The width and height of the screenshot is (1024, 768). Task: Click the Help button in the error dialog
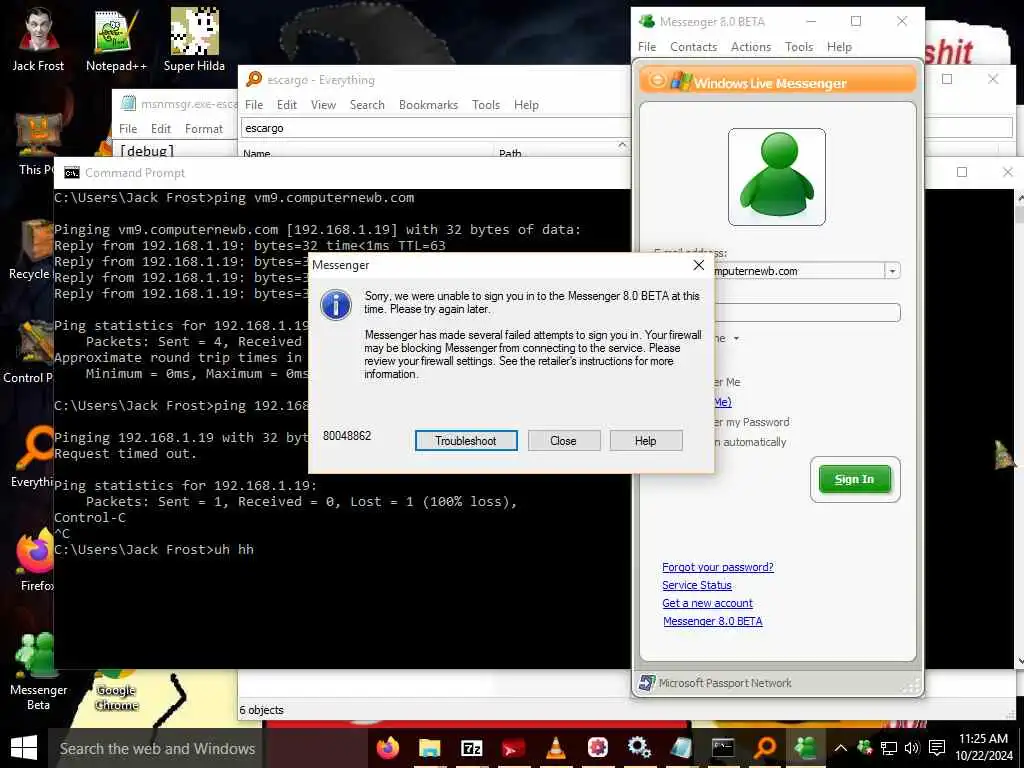pyautogui.click(x=645, y=441)
